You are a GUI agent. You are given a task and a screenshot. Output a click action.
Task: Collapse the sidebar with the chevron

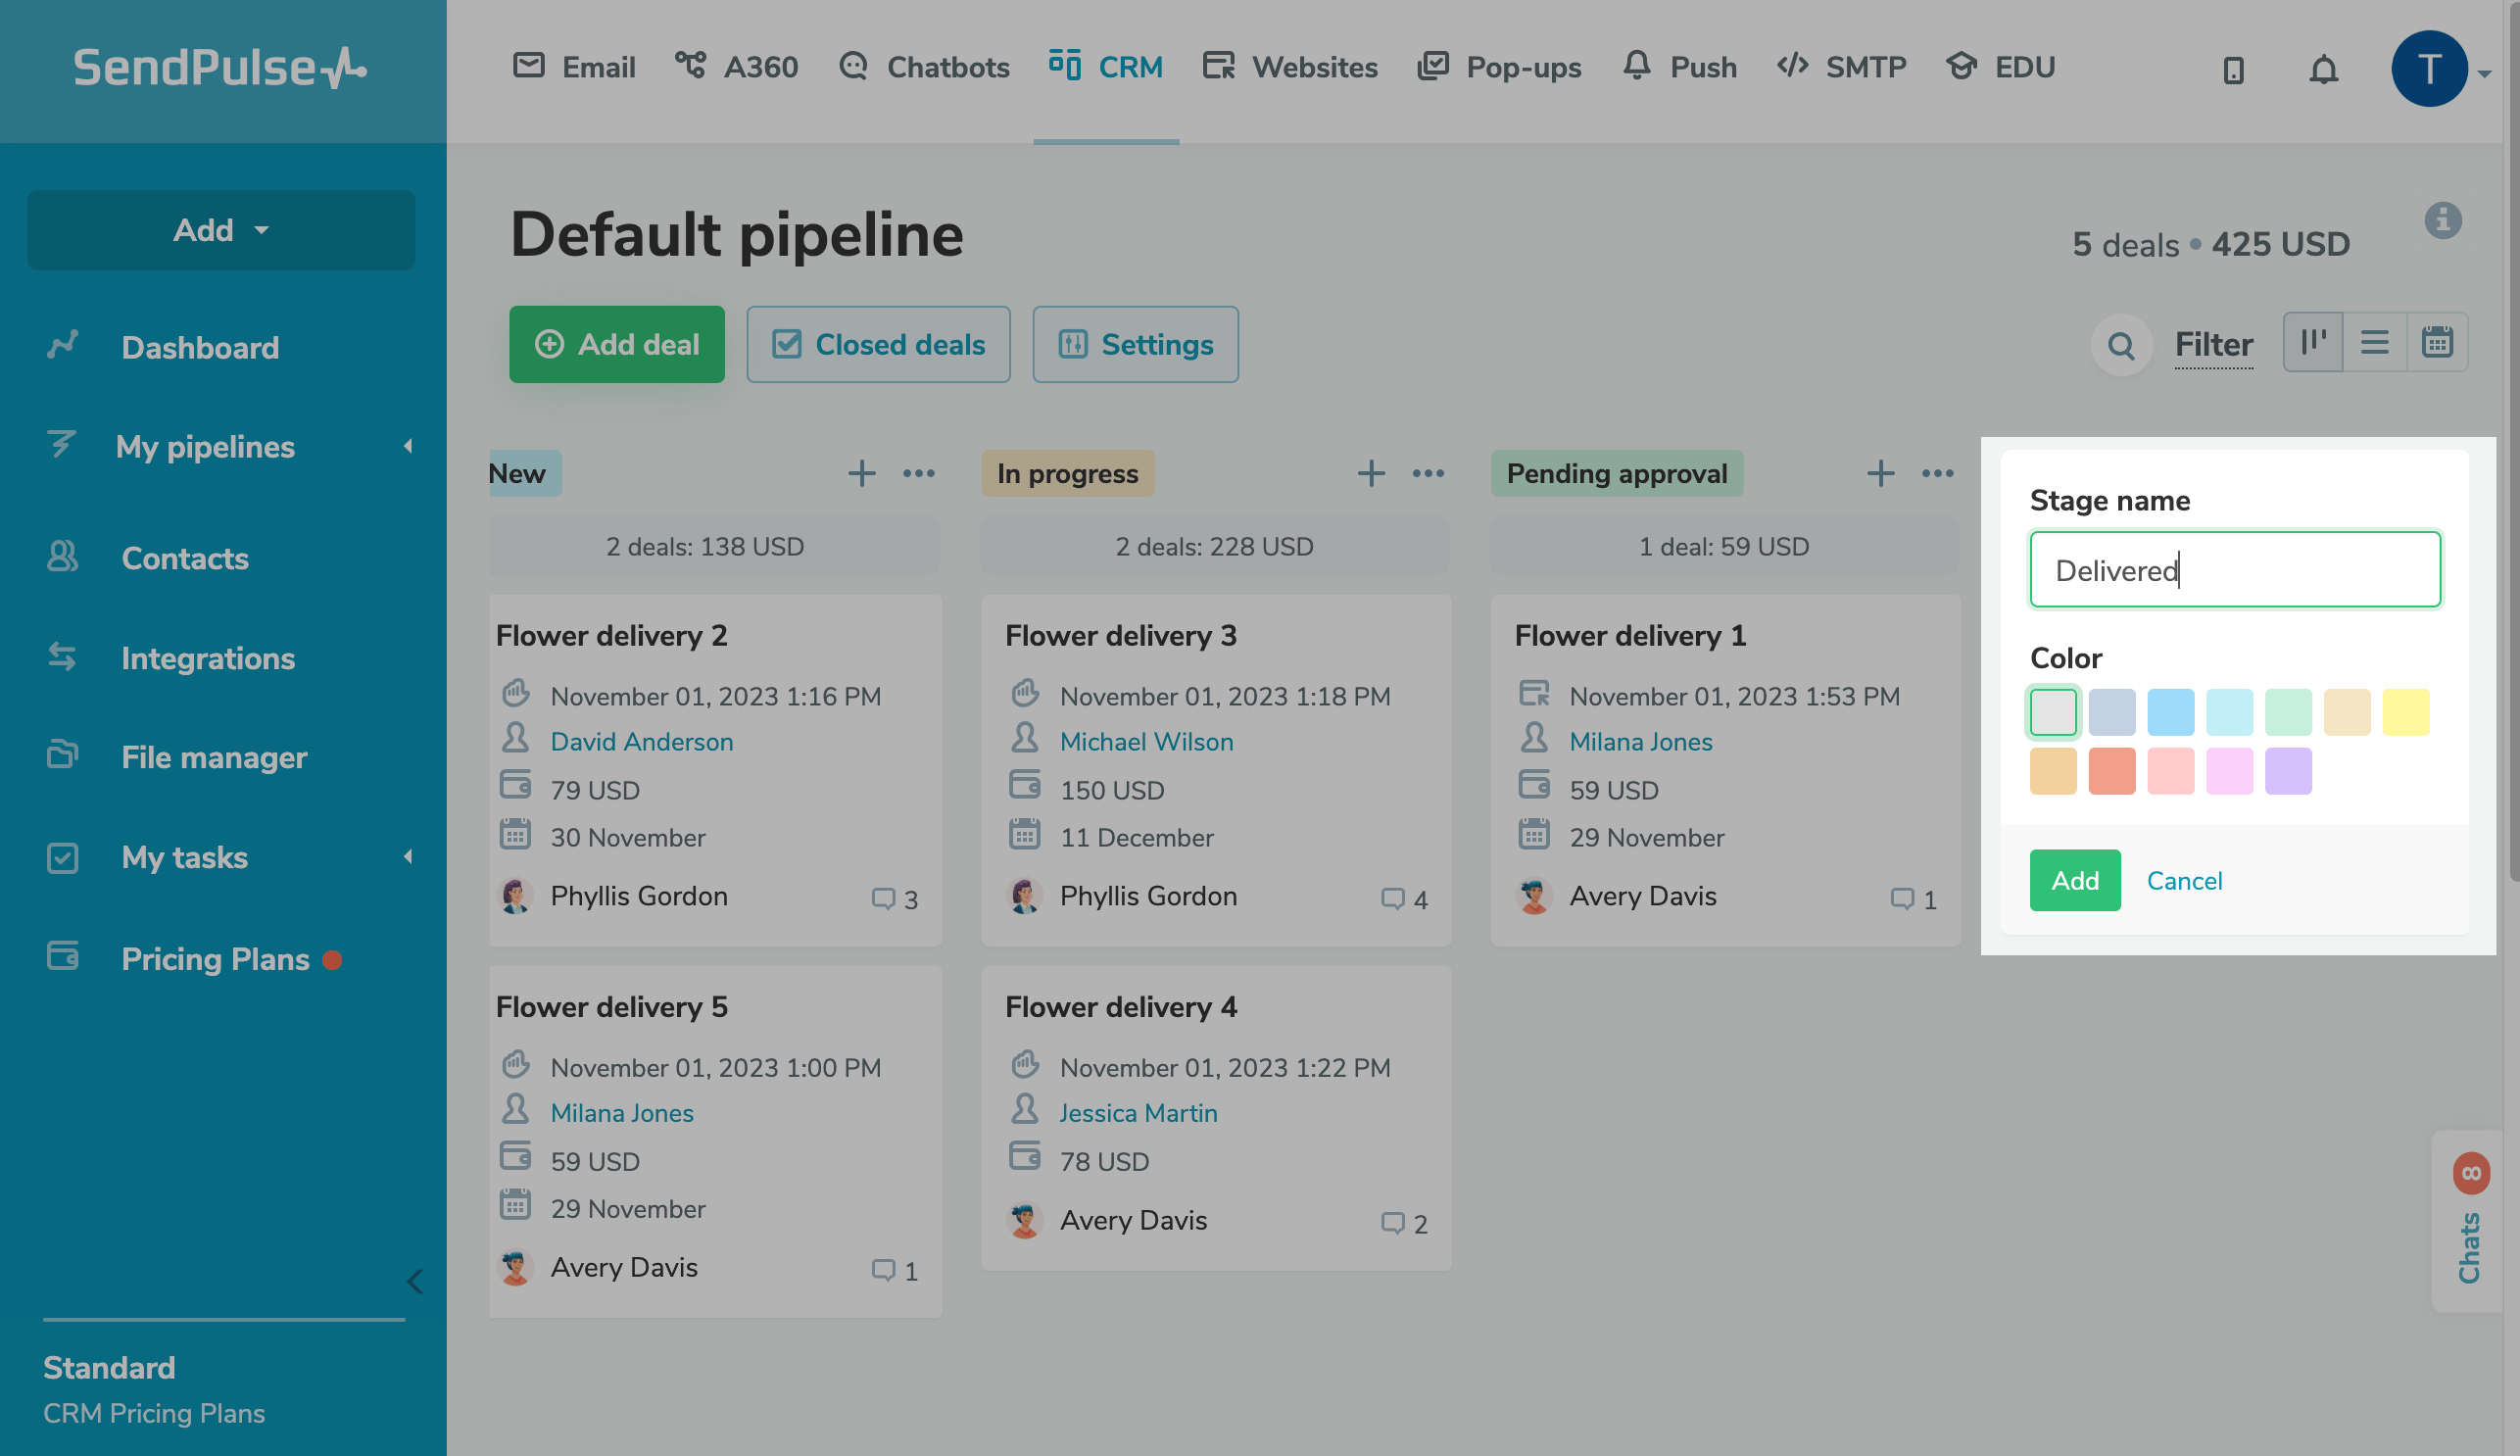point(415,1281)
